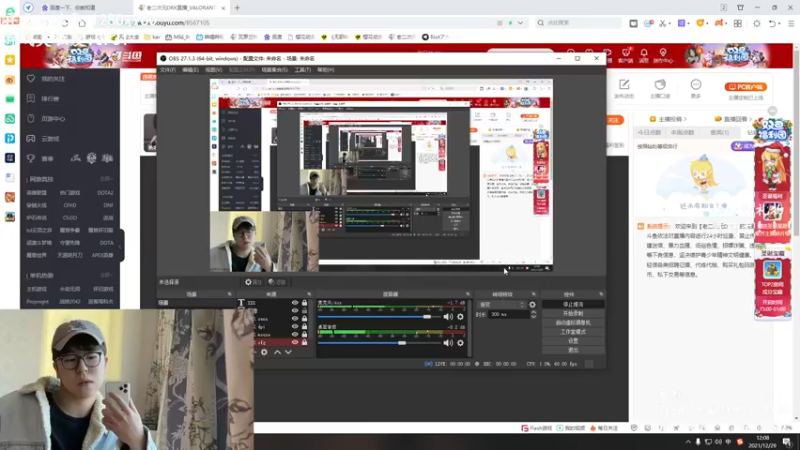Open the 工具(T) menu in OBS
The width and height of the screenshot is (800, 450).
coord(303,70)
